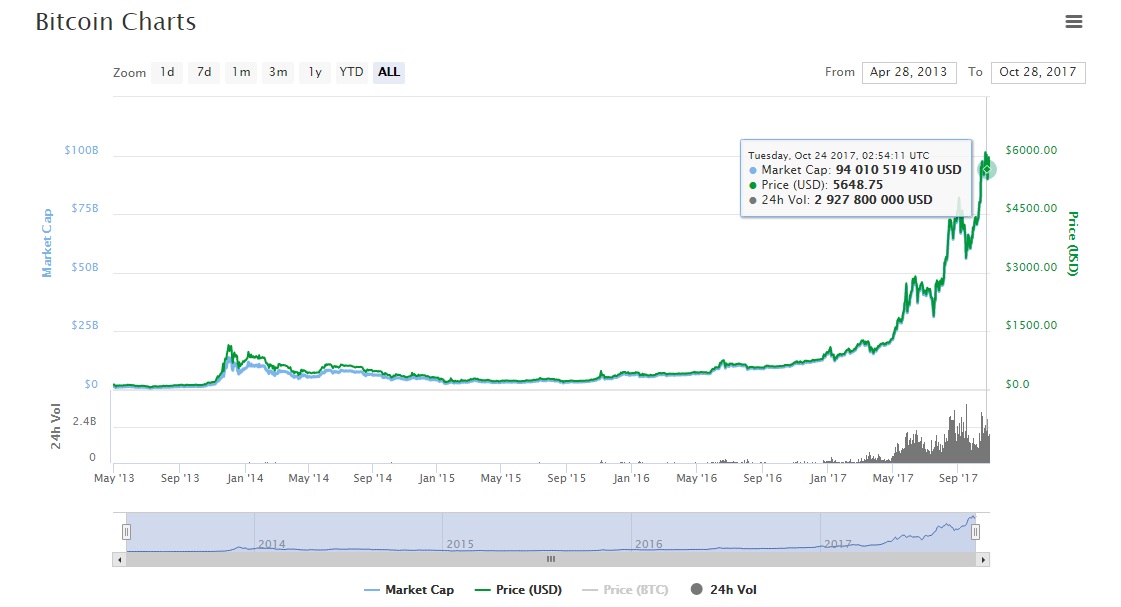Toggle the Market Cap series in legend
This screenshot has width=1121, height=607.
tap(409, 590)
